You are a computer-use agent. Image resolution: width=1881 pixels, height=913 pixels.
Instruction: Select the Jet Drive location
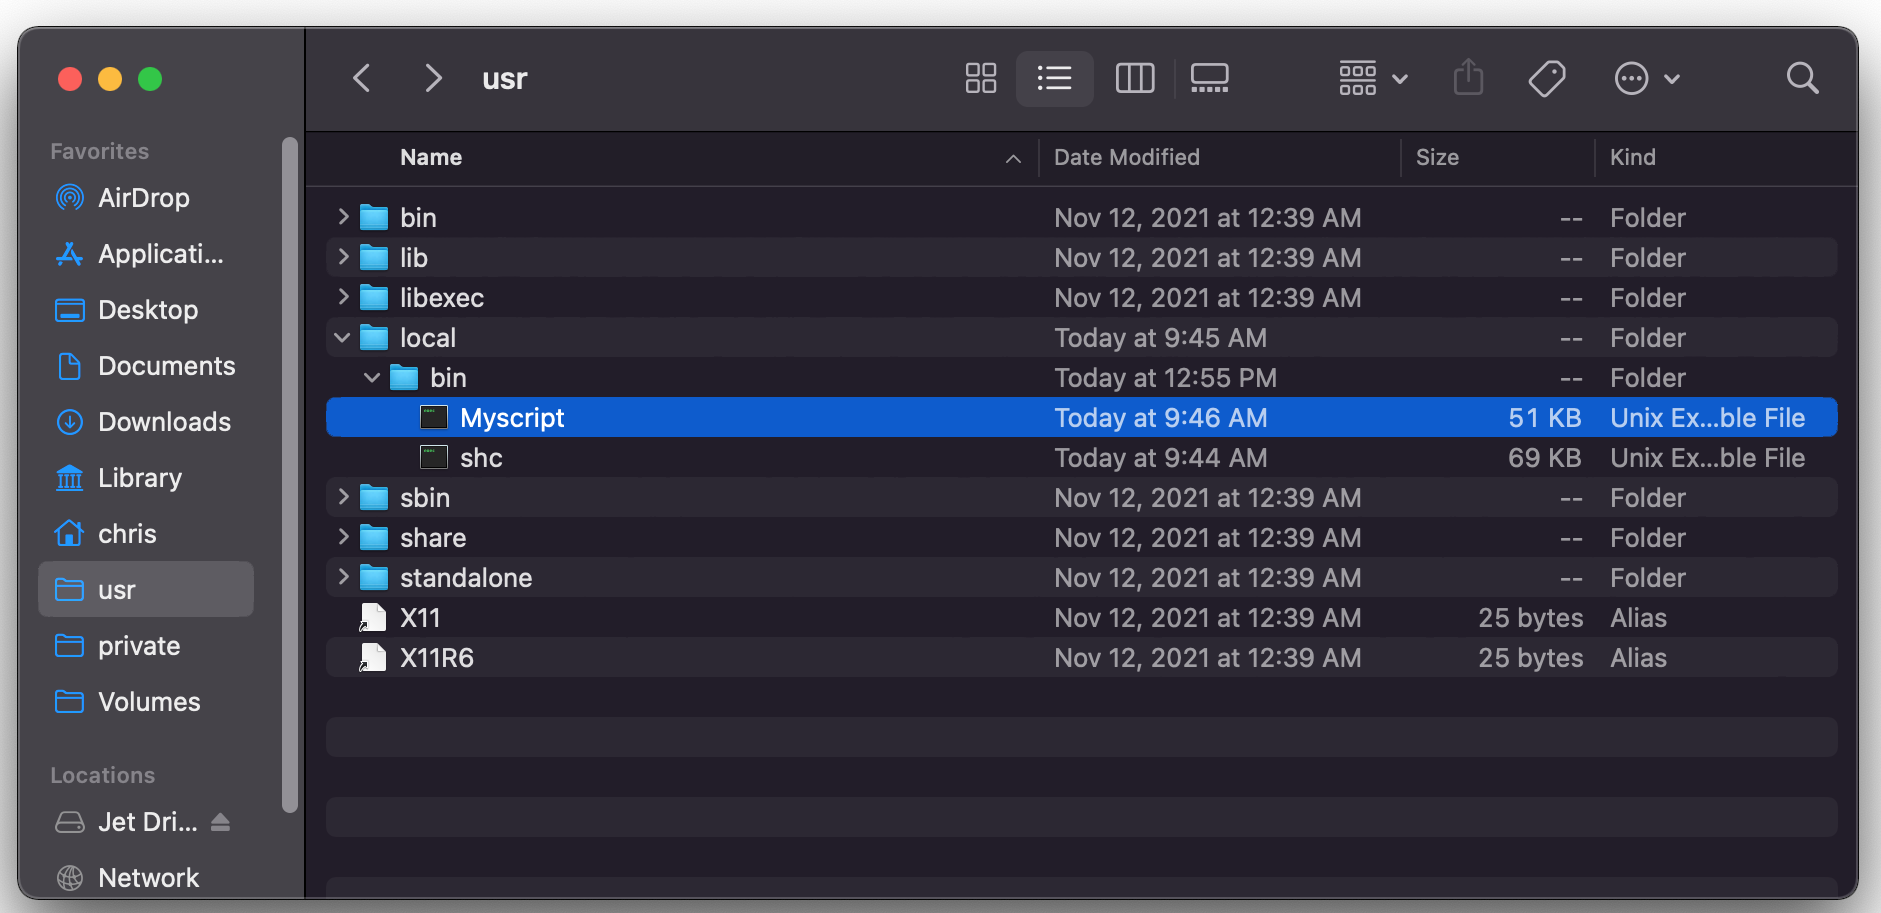point(127,822)
